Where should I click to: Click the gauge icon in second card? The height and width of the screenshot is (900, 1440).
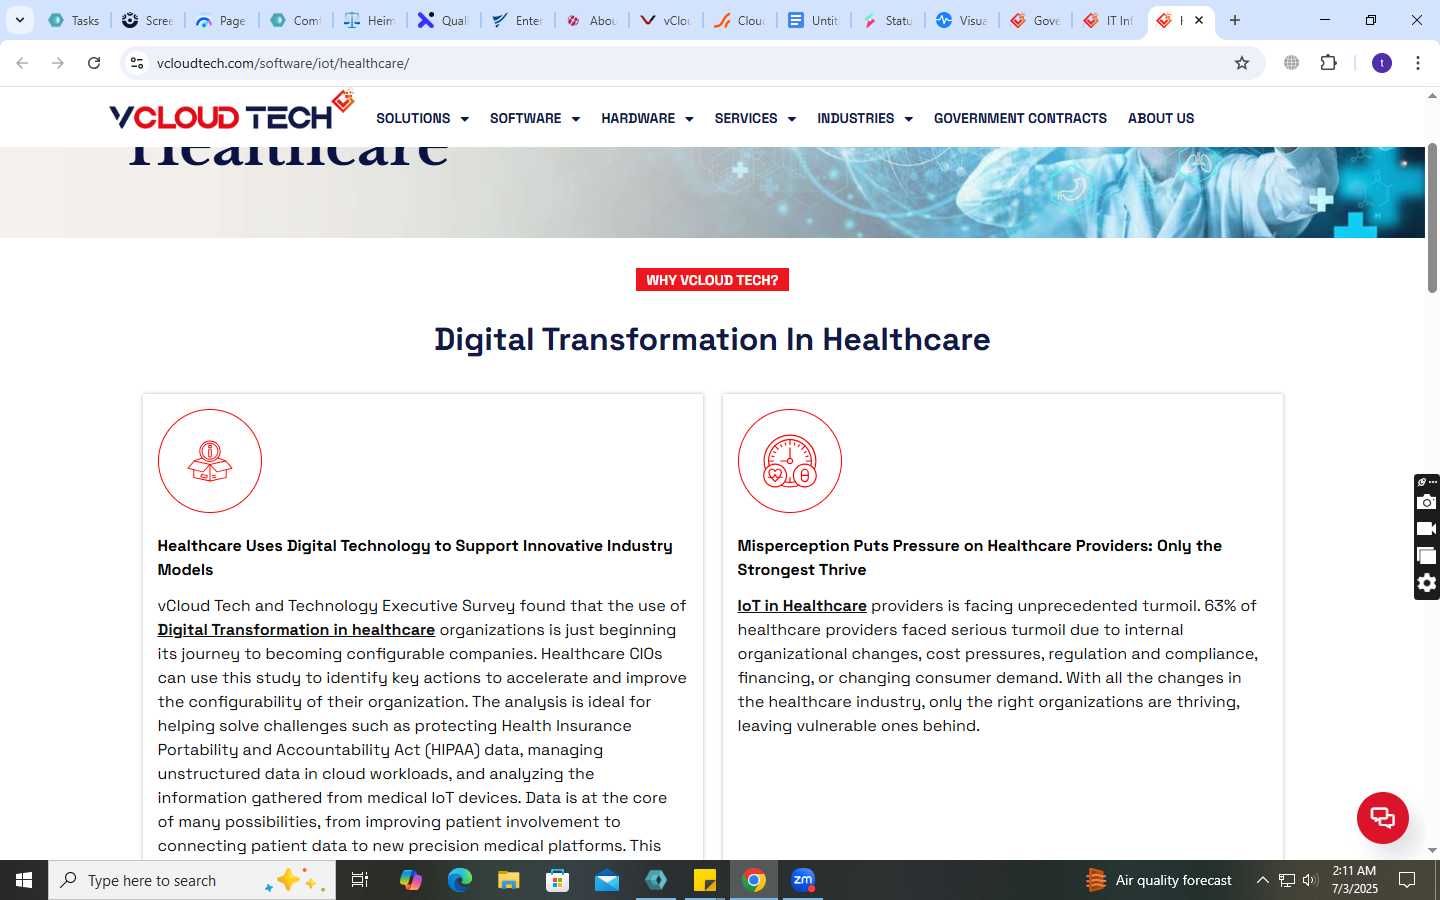coord(790,461)
